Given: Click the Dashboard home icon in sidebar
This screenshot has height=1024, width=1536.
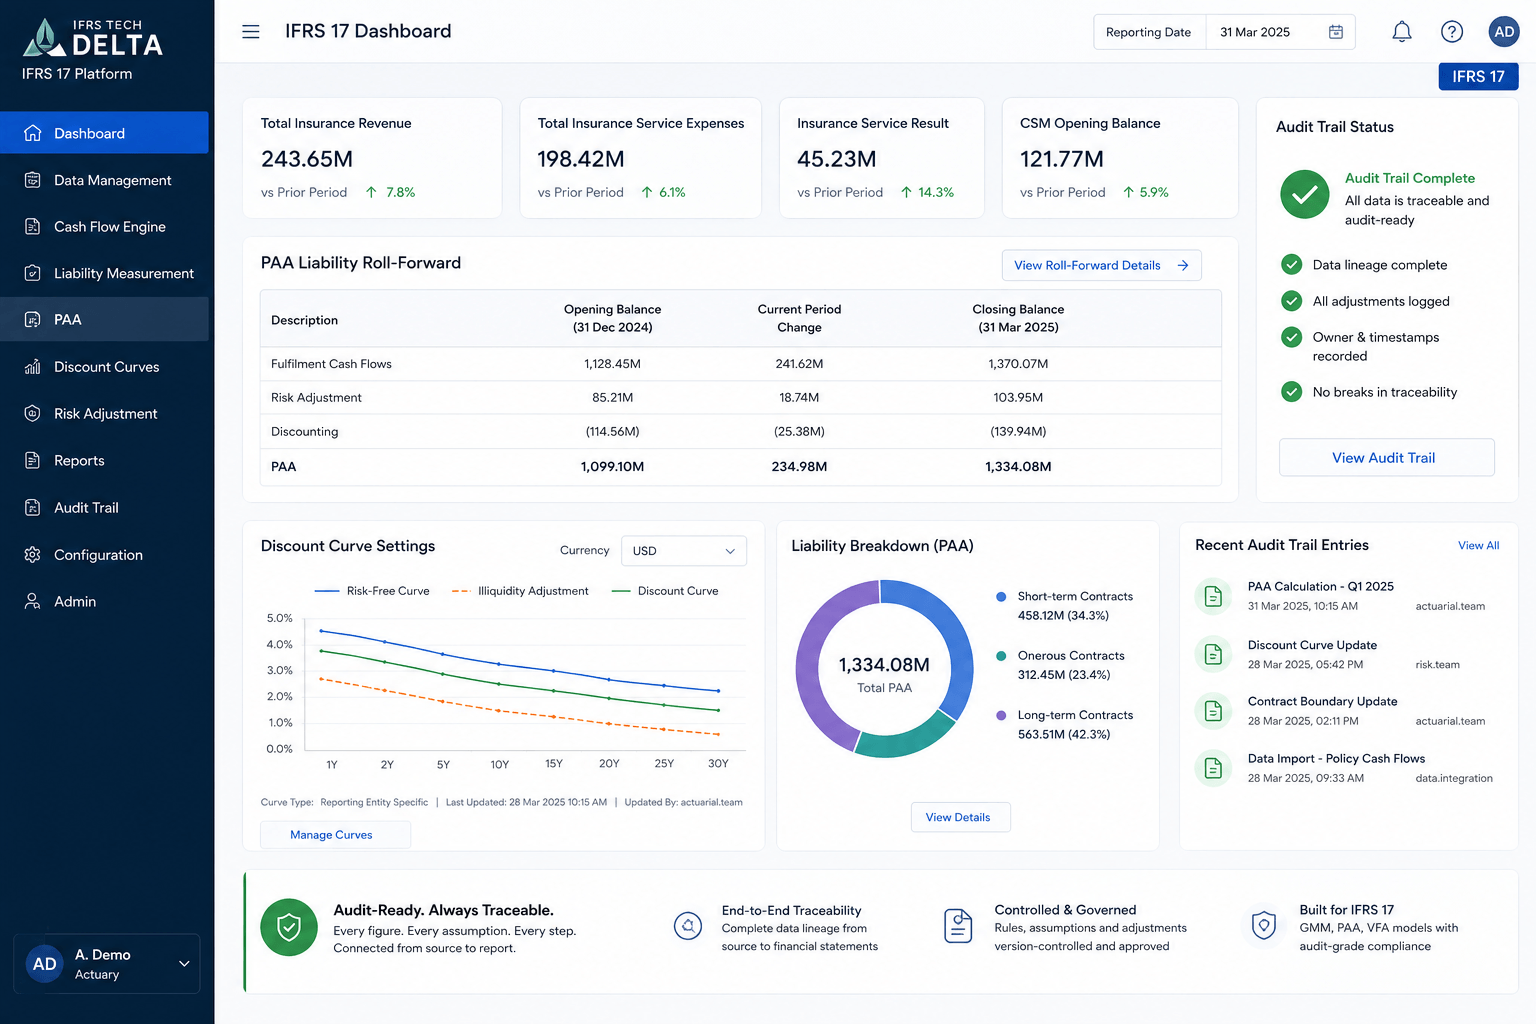Looking at the screenshot, I should (32, 133).
